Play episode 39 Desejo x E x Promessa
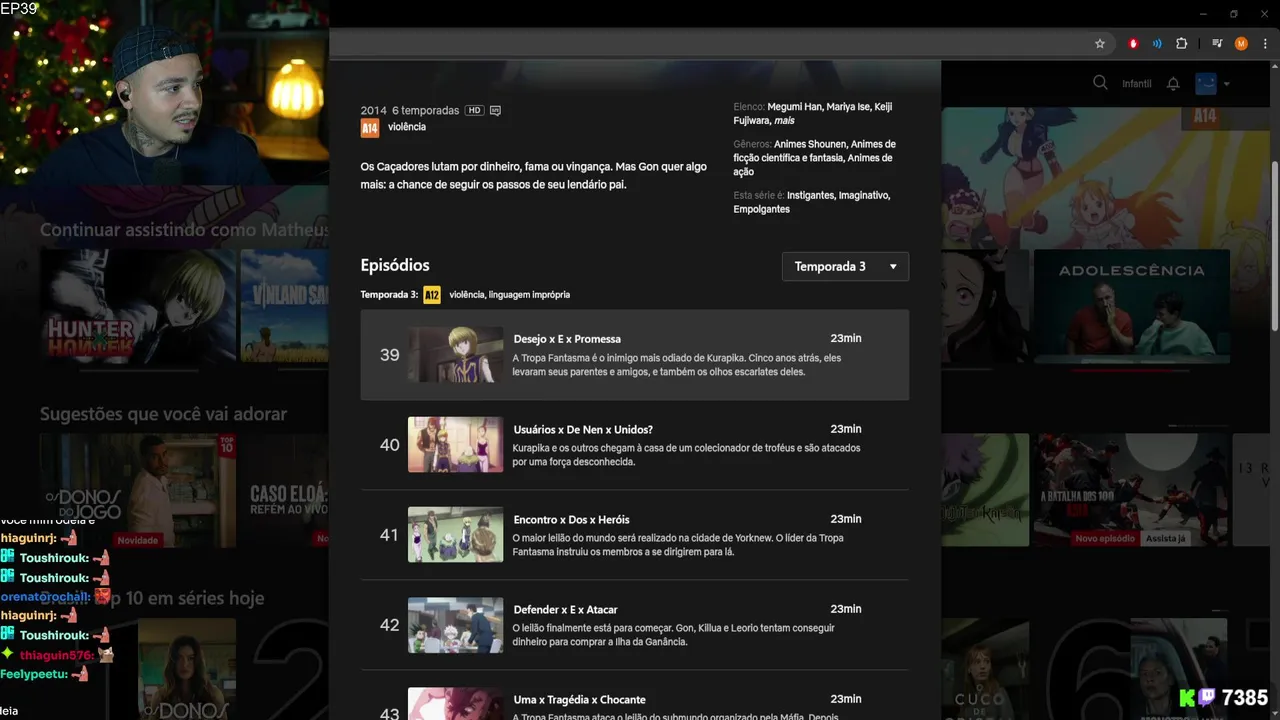Viewport: 1280px width, 720px height. click(x=634, y=355)
